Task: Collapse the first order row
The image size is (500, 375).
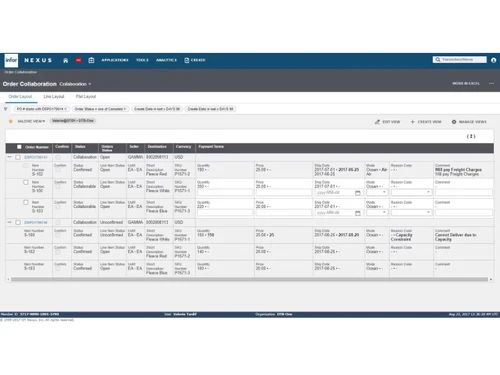Action: 9,157
